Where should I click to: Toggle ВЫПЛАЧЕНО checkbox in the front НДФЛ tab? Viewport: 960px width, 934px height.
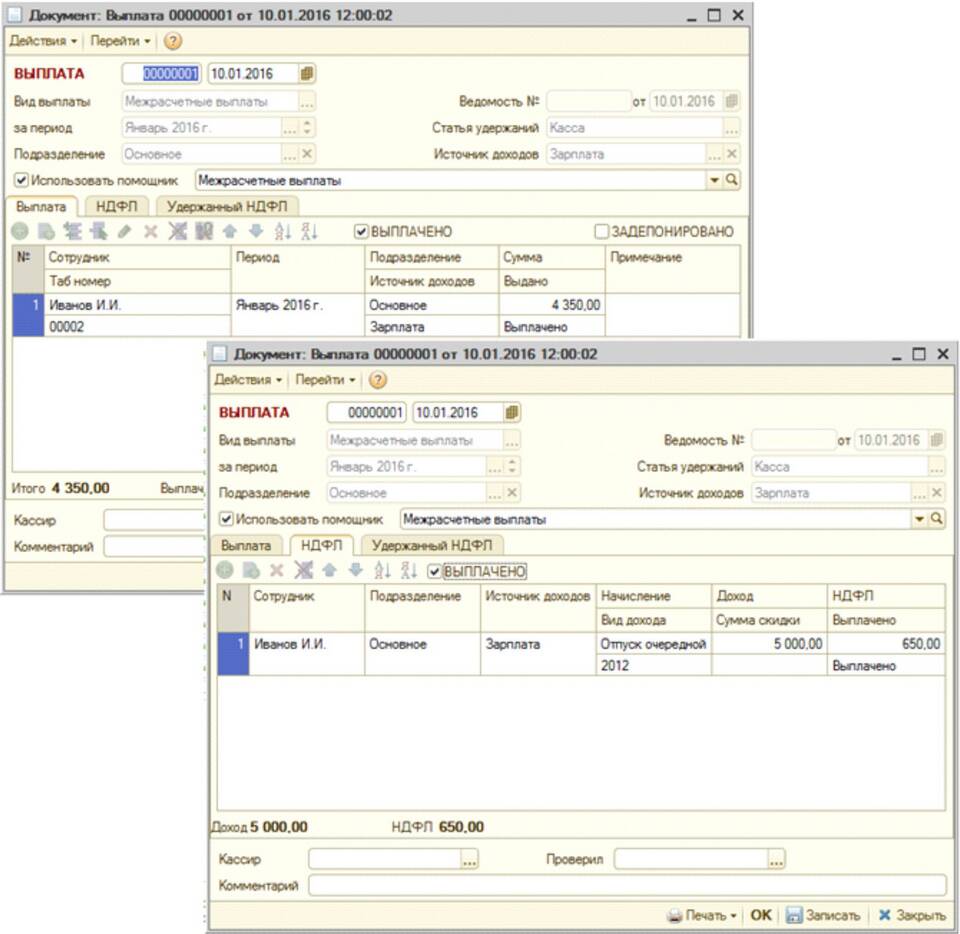(434, 571)
